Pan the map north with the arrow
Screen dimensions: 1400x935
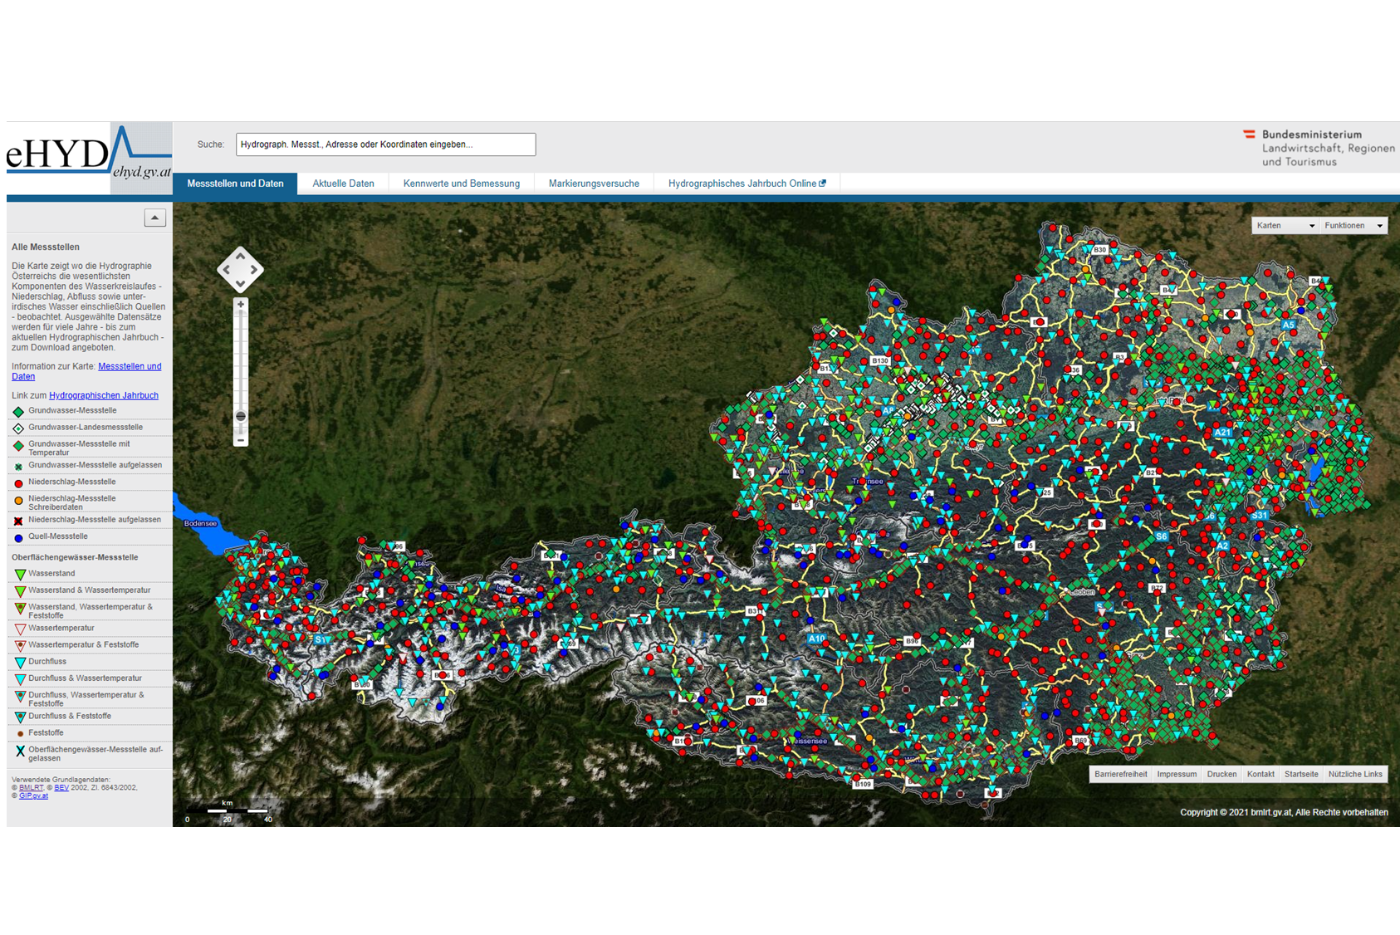click(x=240, y=256)
